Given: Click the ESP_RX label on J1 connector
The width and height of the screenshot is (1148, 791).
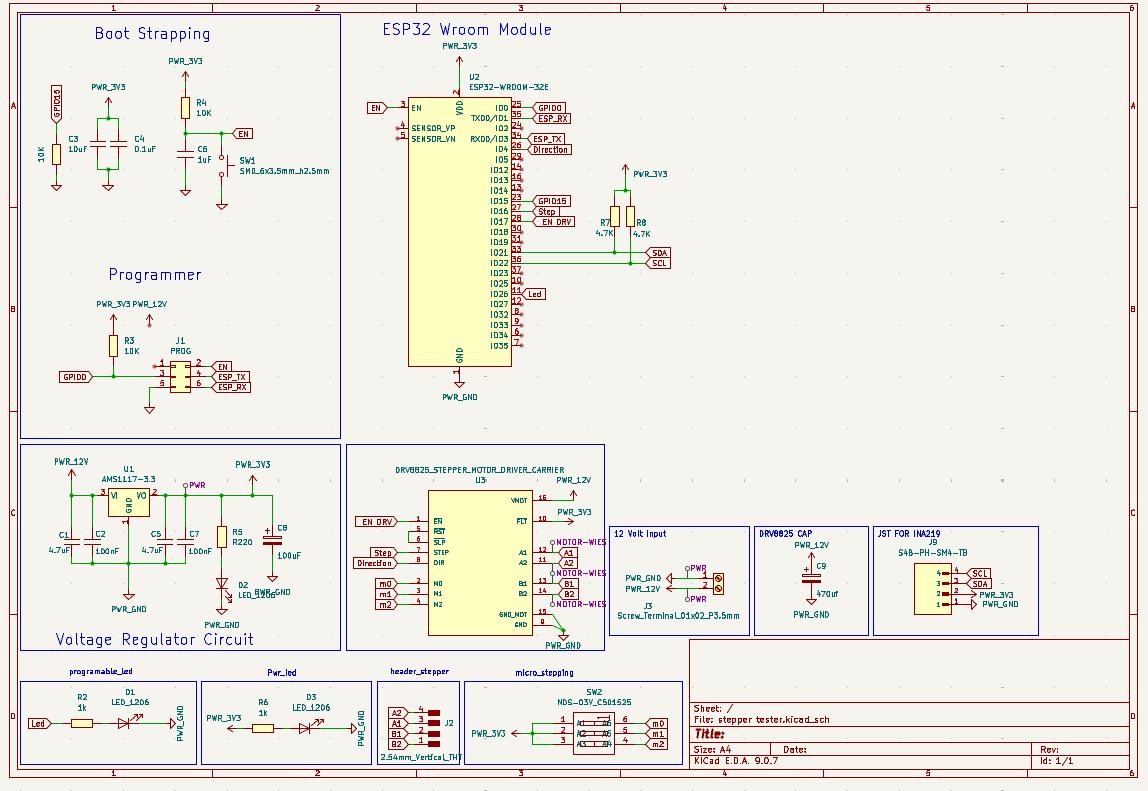Looking at the screenshot, I should (x=231, y=387).
